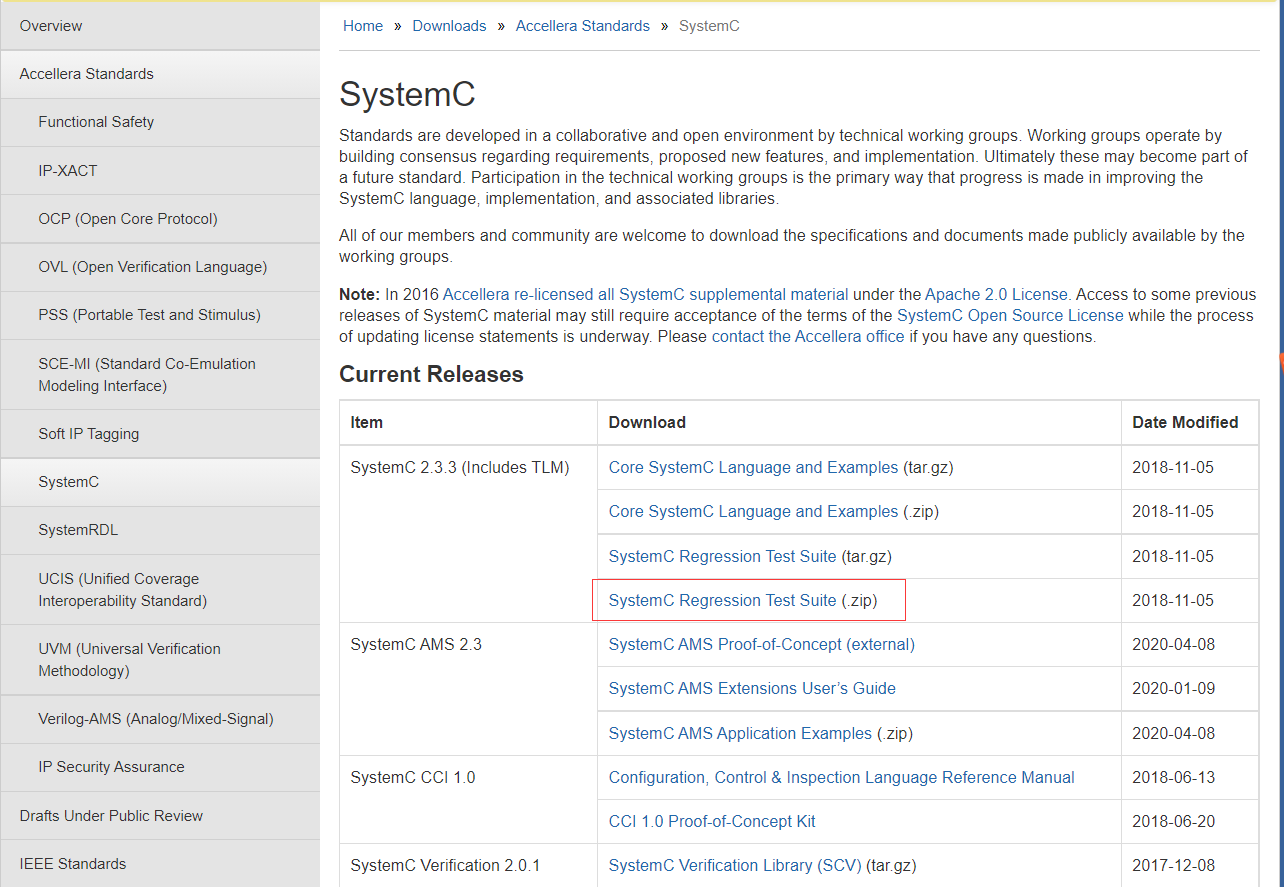Download the SystemC Verification Library tar.gz
1284x887 pixels.
pos(734,865)
